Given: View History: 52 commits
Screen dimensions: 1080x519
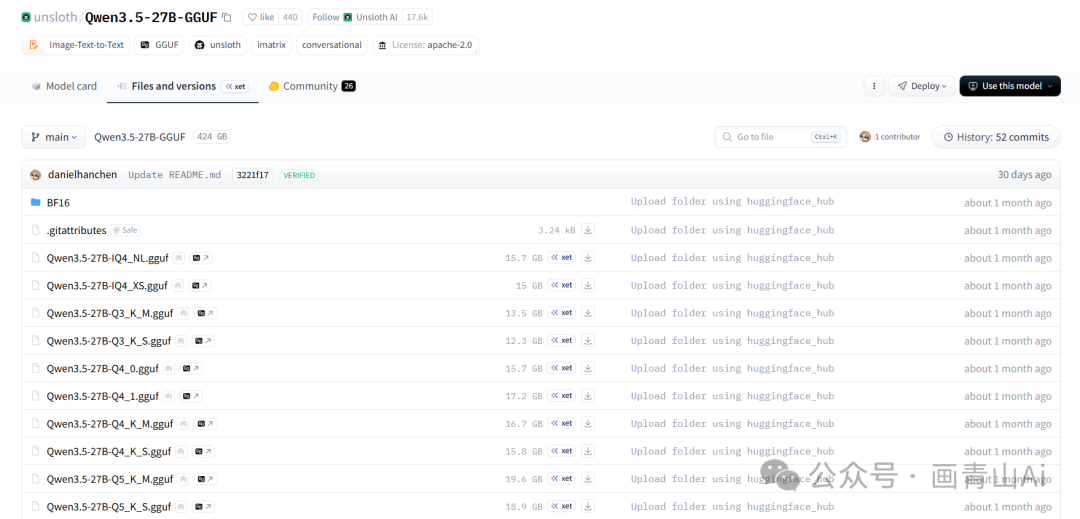Looking at the screenshot, I should (995, 137).
